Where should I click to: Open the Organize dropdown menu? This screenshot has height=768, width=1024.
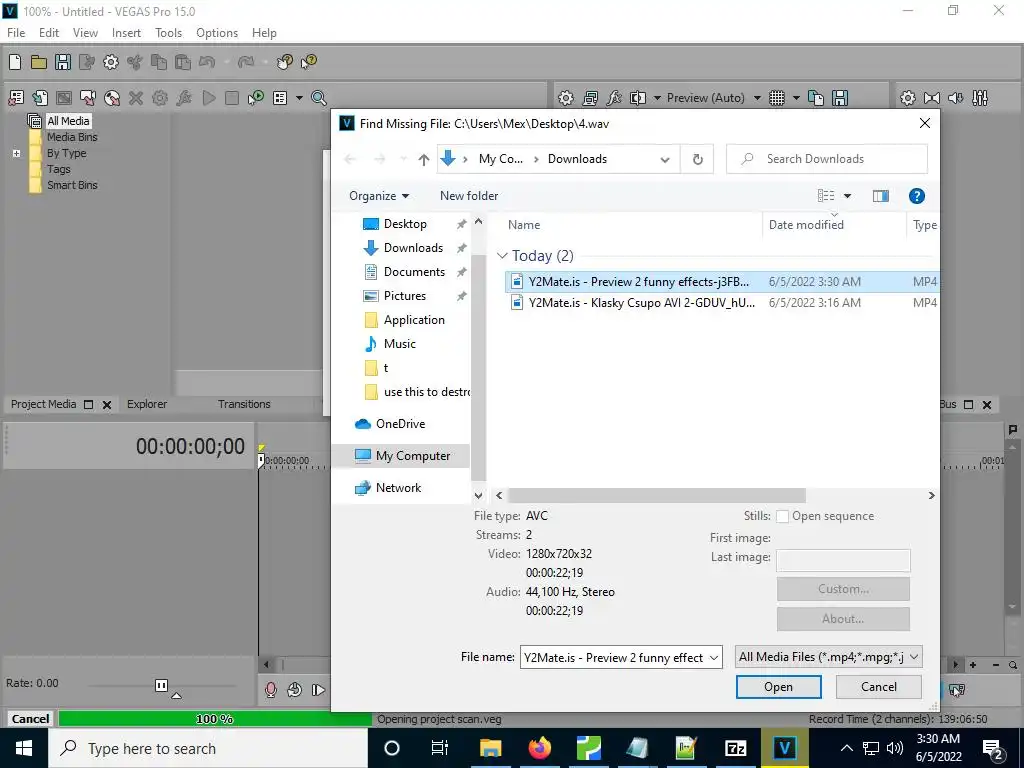pos(379,196)
